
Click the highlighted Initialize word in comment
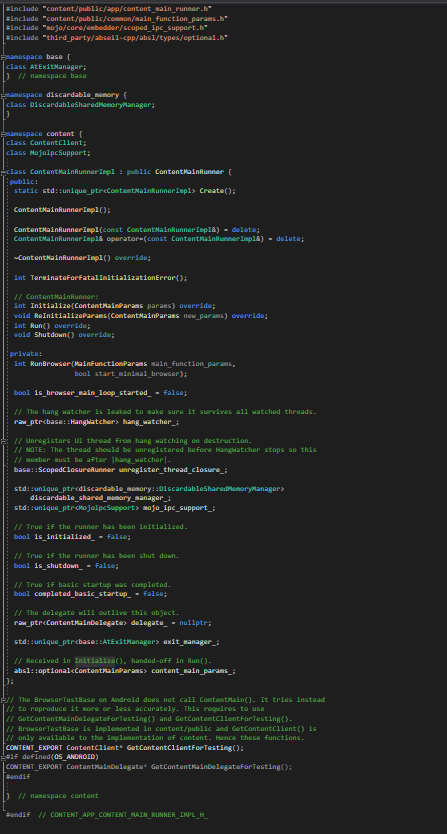[95, 661]
